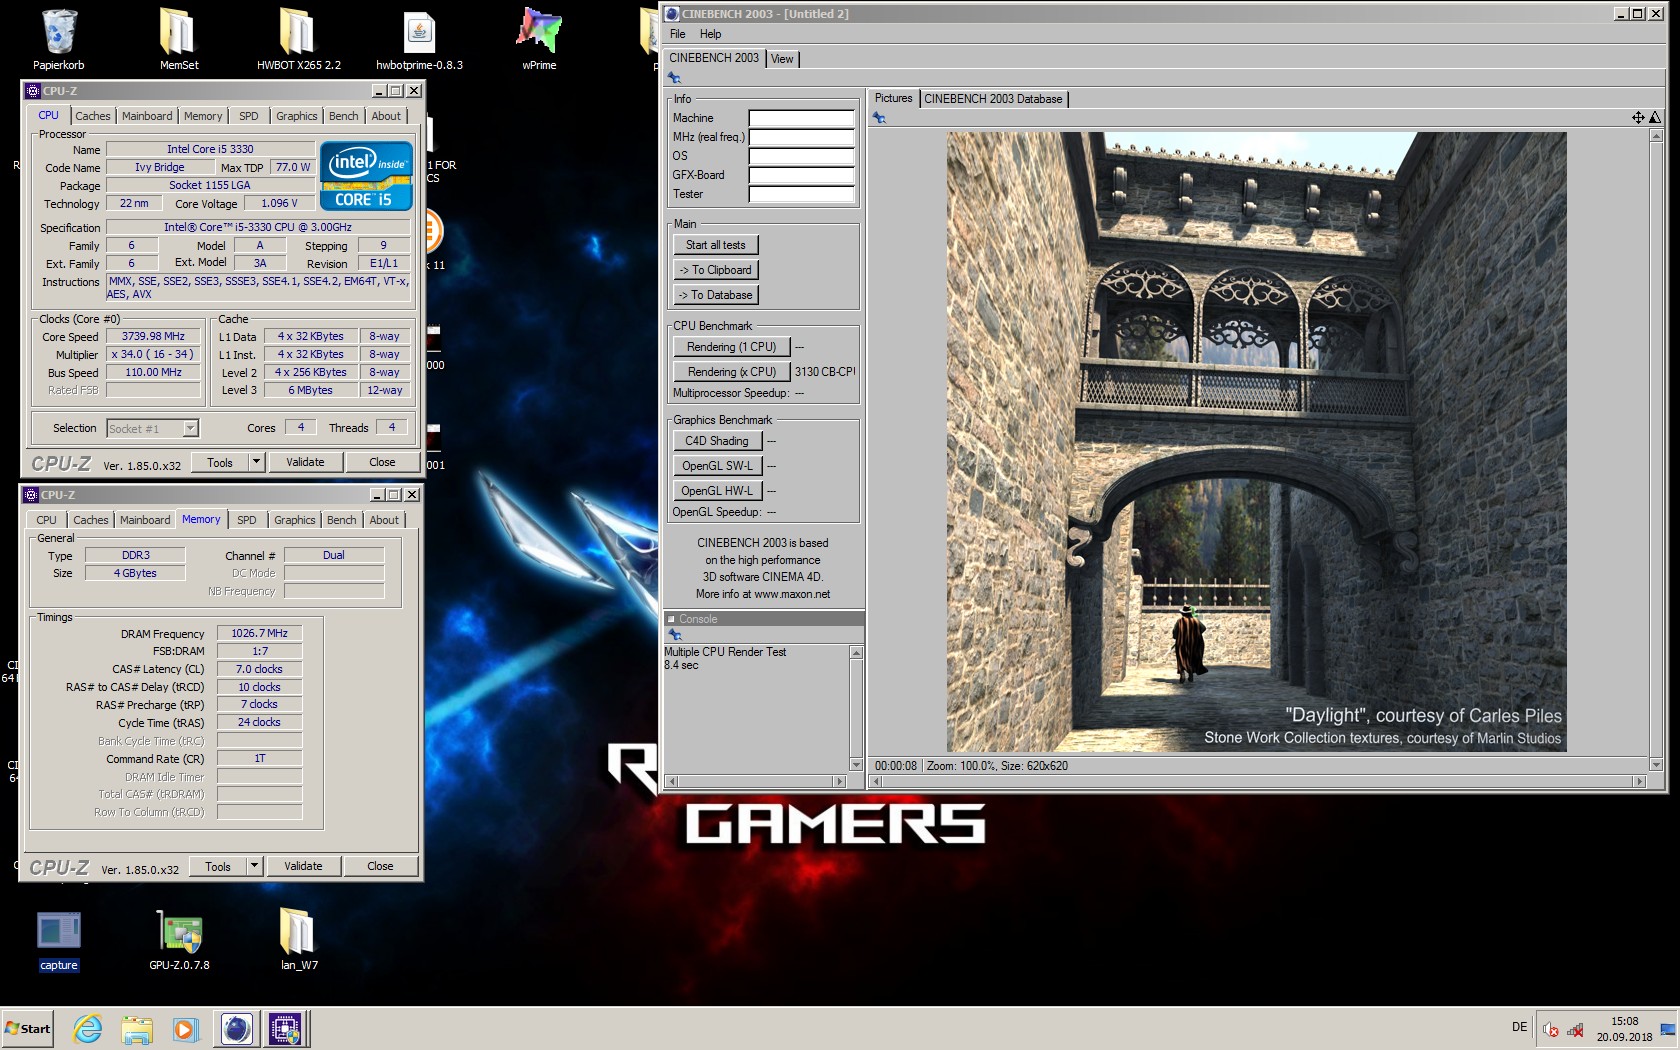Viewport: 1680px width, 1050px height.
Task: Click the Machine input field
Action: [802, 118]
